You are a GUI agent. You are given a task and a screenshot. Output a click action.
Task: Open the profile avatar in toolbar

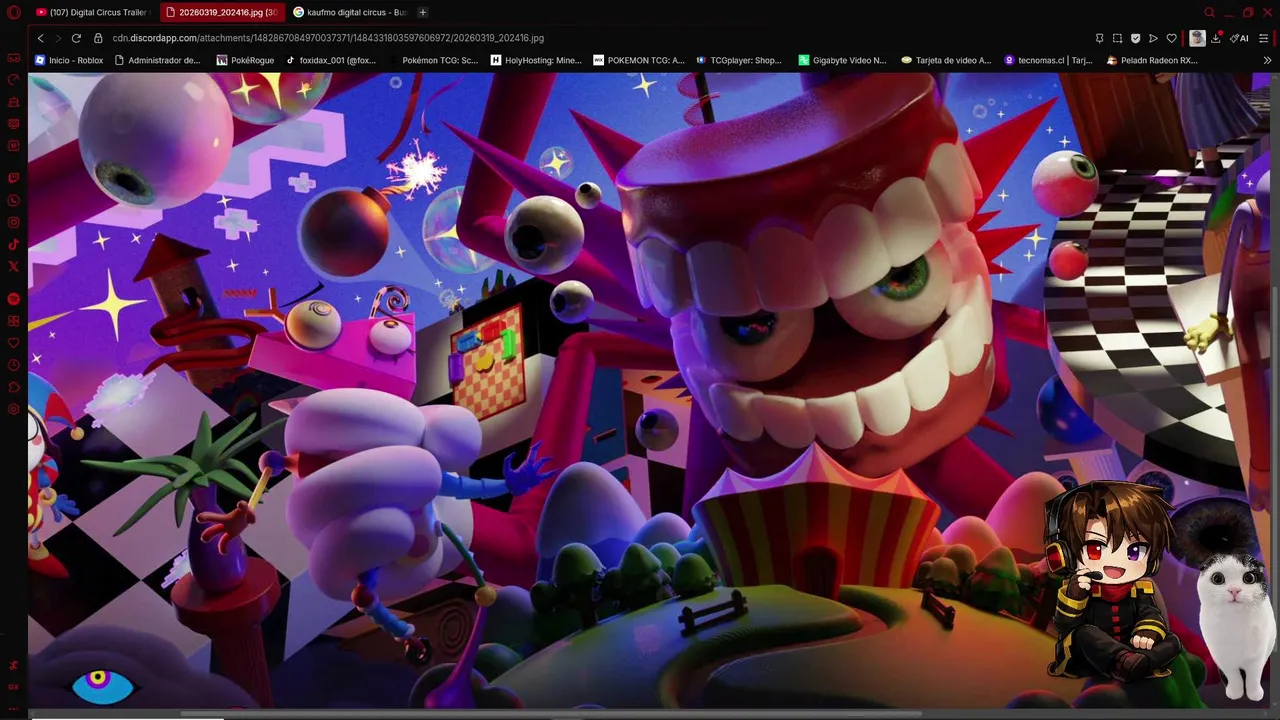click(x=1197, y=38)
